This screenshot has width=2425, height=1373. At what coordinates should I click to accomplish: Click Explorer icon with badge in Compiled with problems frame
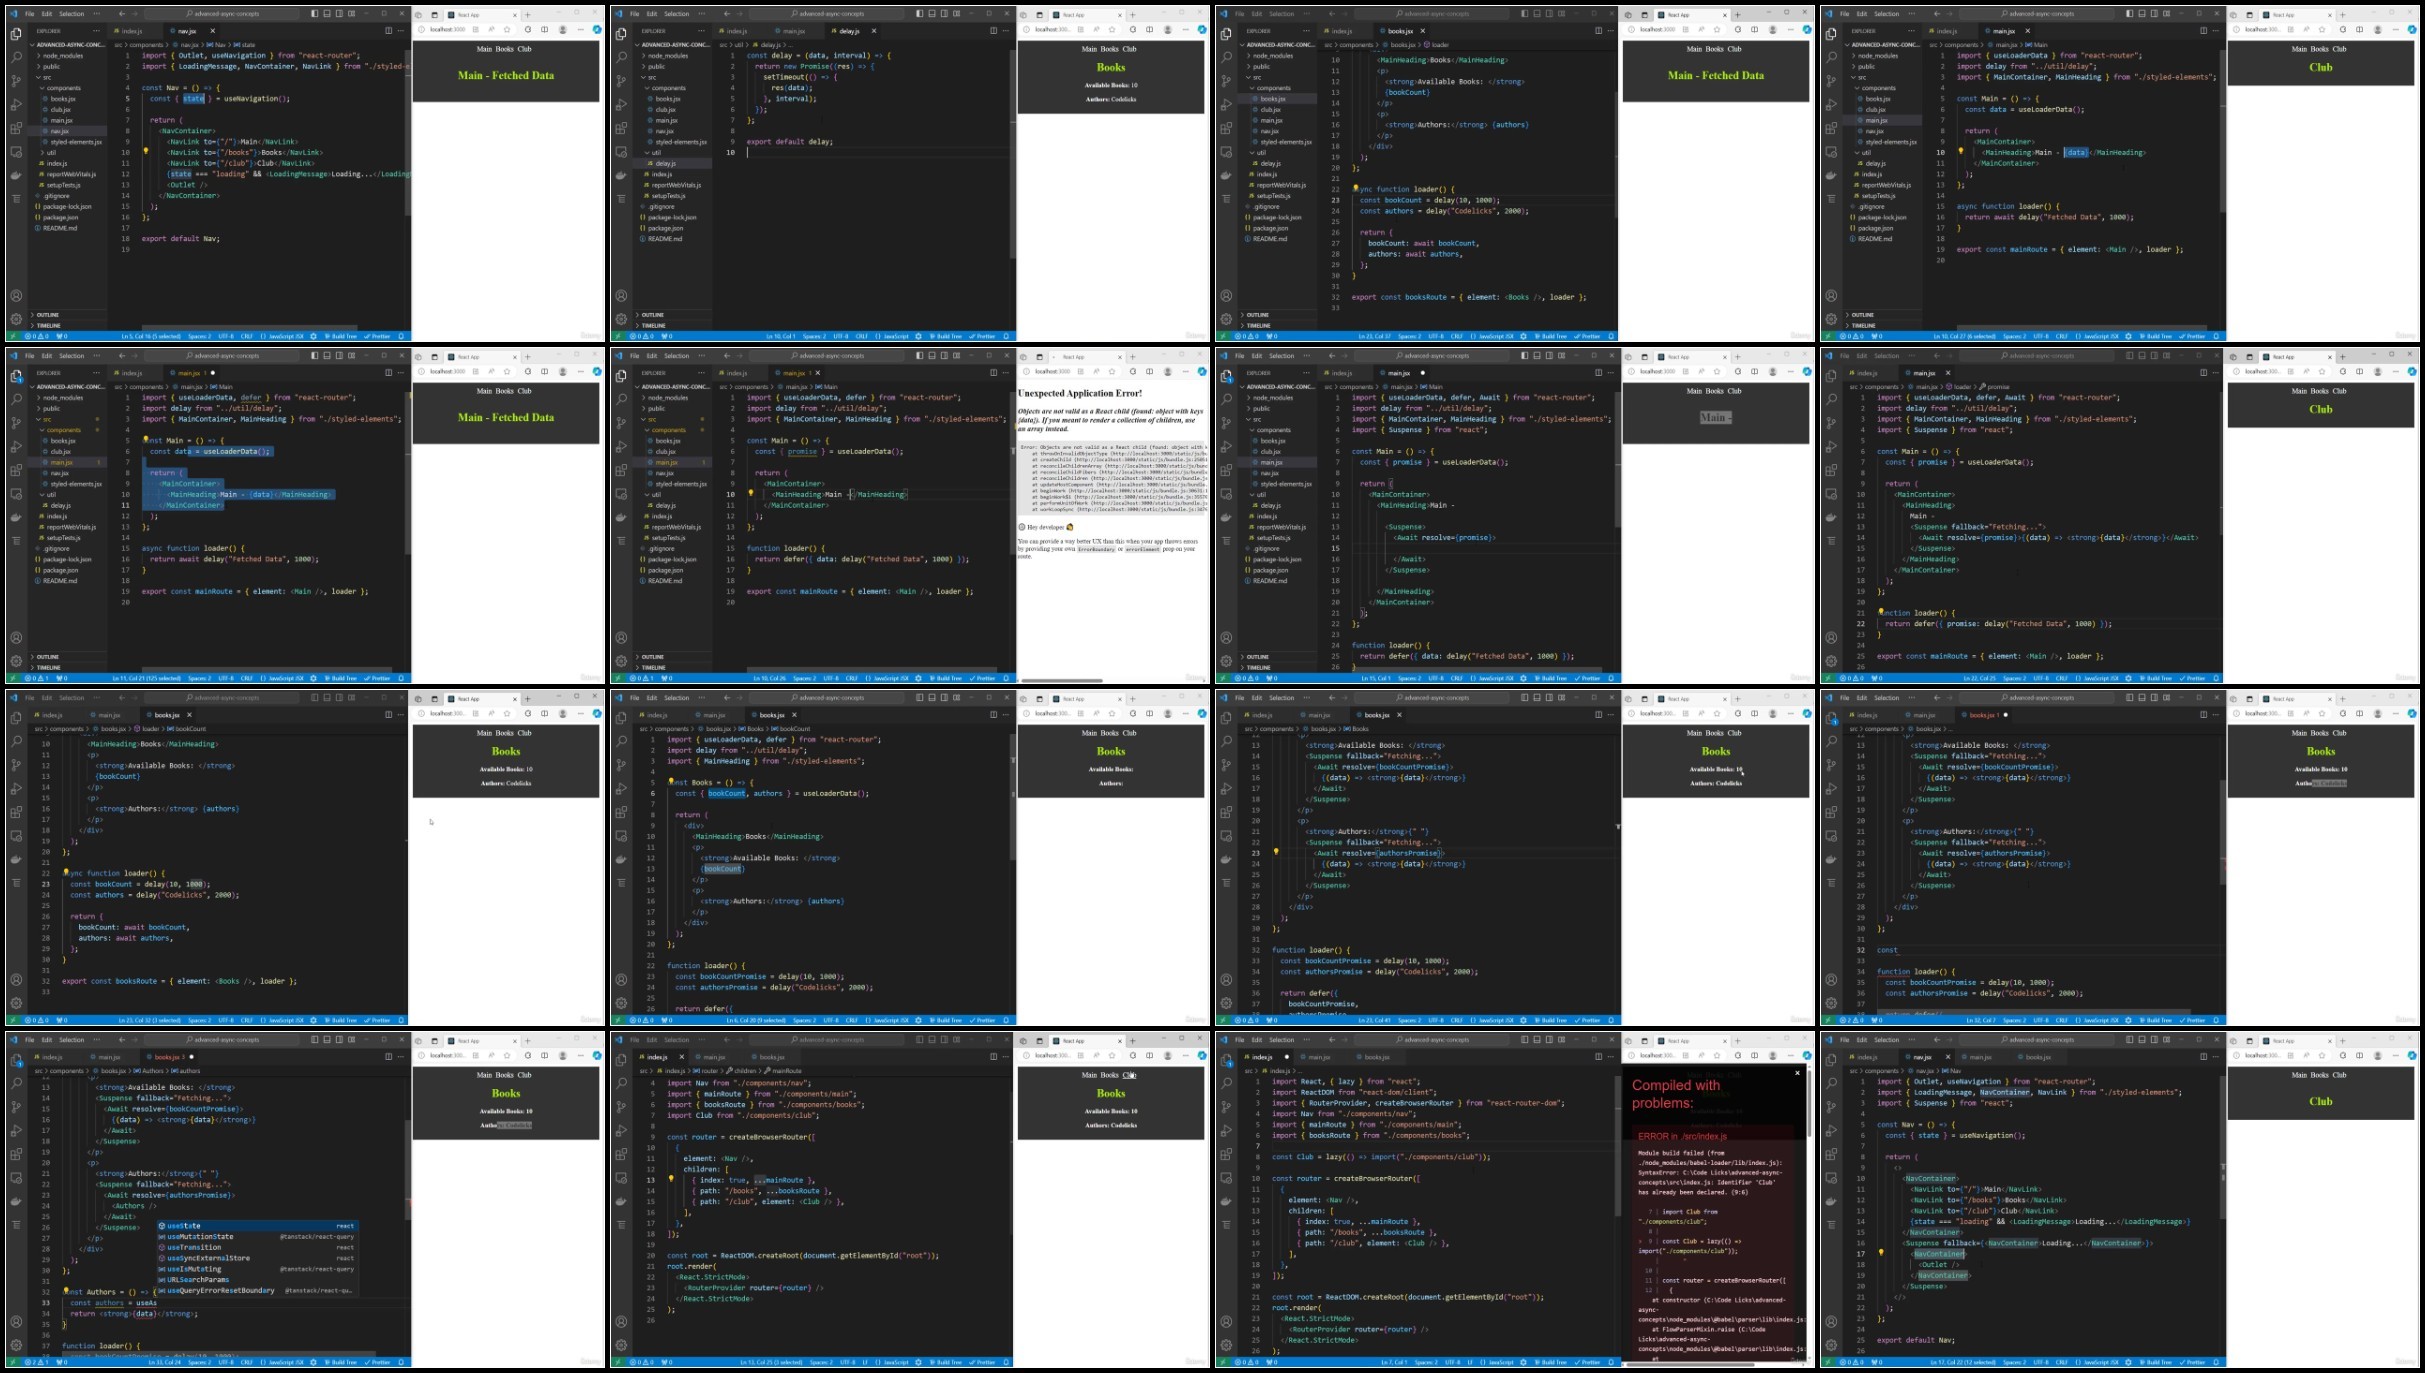tap(1226, 1060)
